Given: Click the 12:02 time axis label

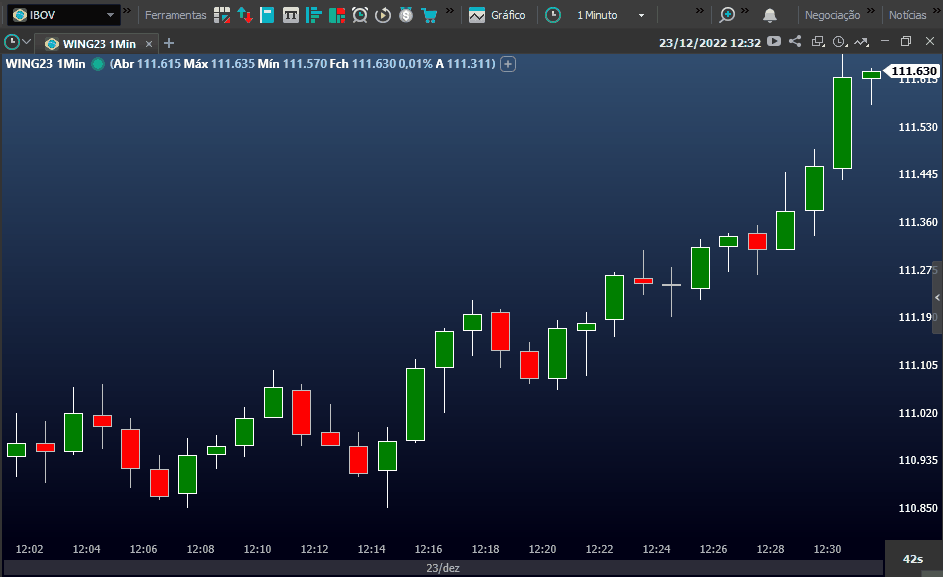Looking at the screenshot, I should [x=29, y=549].
